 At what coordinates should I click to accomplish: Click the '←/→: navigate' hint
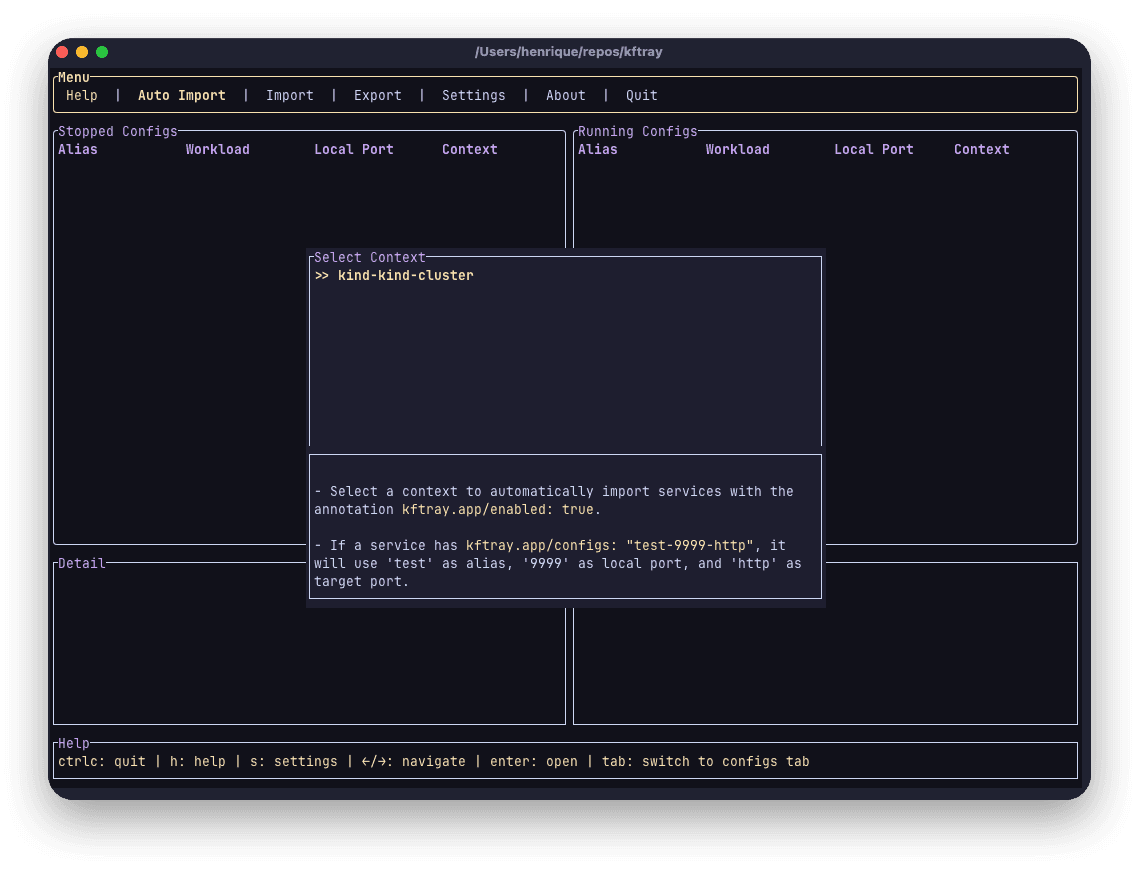(414, 762)
